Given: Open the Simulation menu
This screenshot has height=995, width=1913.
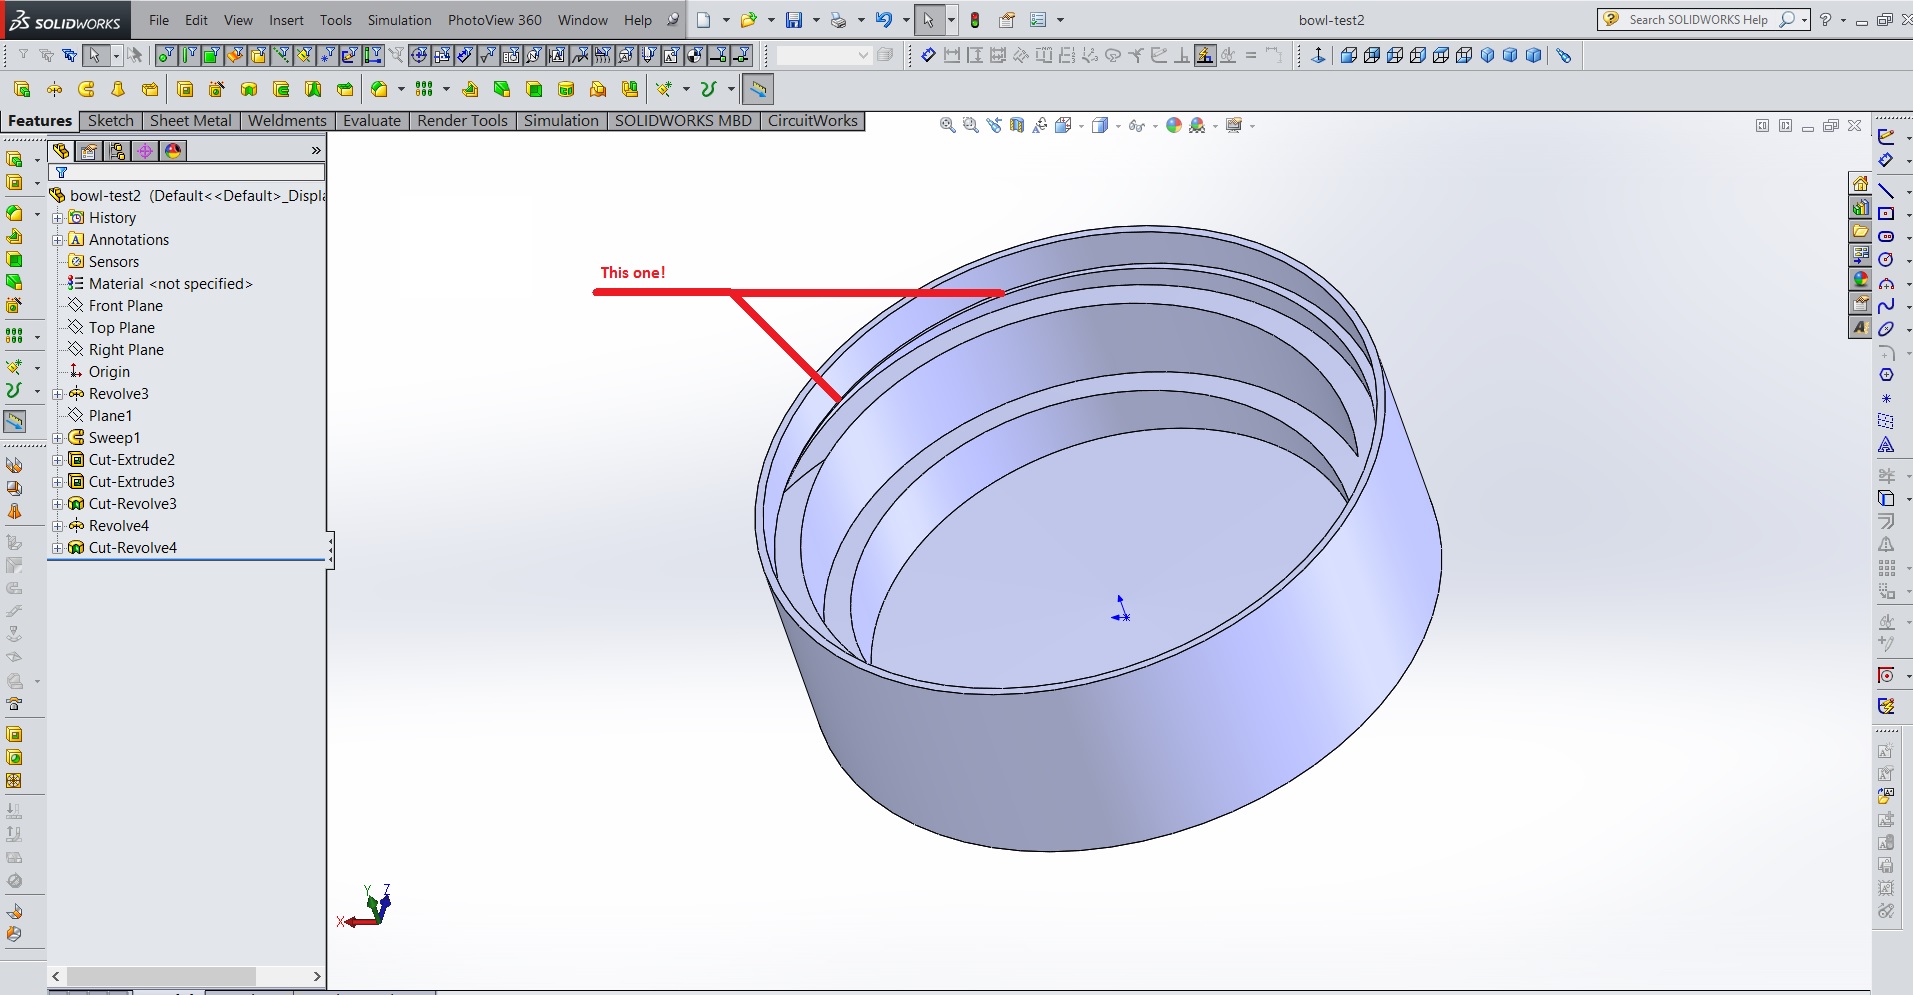Looking at the screenshot, I should tap(399, 20).
